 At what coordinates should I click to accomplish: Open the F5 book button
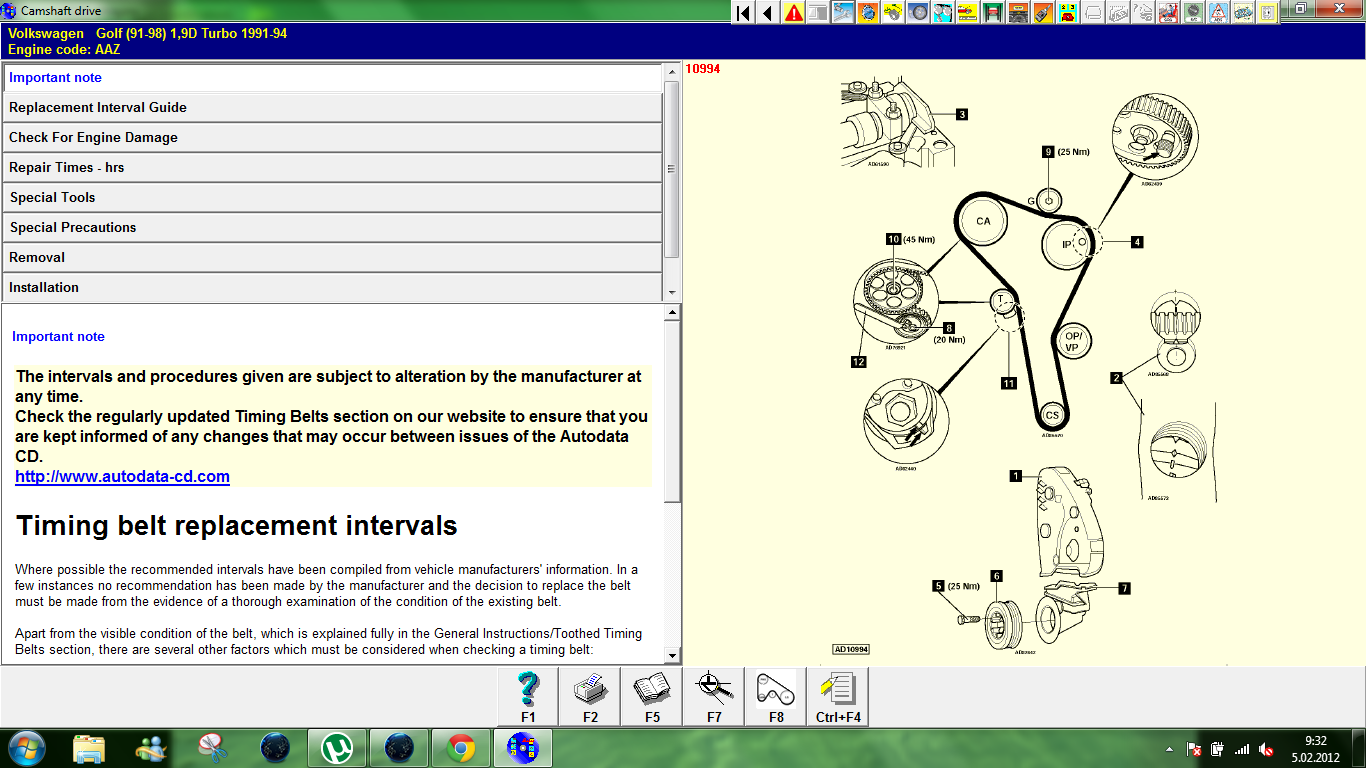(x=652, y=696)
